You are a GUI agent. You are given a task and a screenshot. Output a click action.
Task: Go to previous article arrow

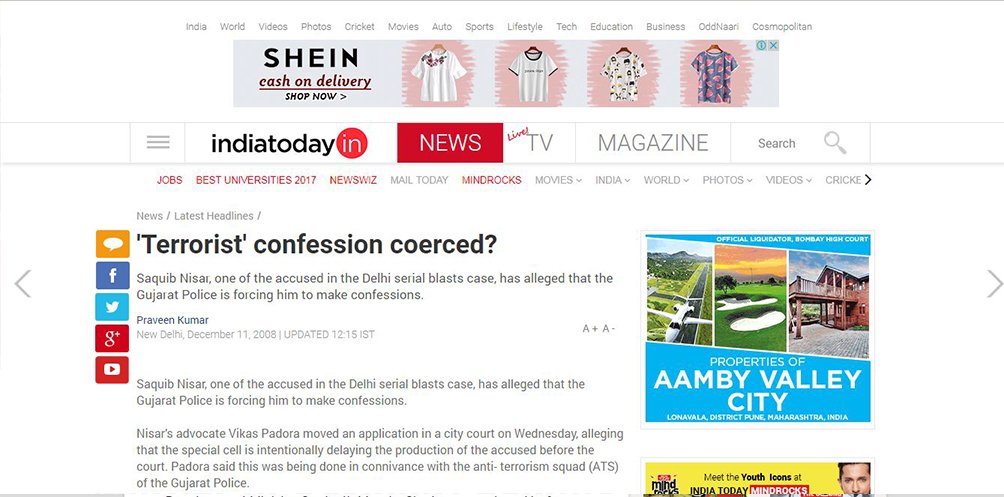pyautogui.click(x=22, y=284)
